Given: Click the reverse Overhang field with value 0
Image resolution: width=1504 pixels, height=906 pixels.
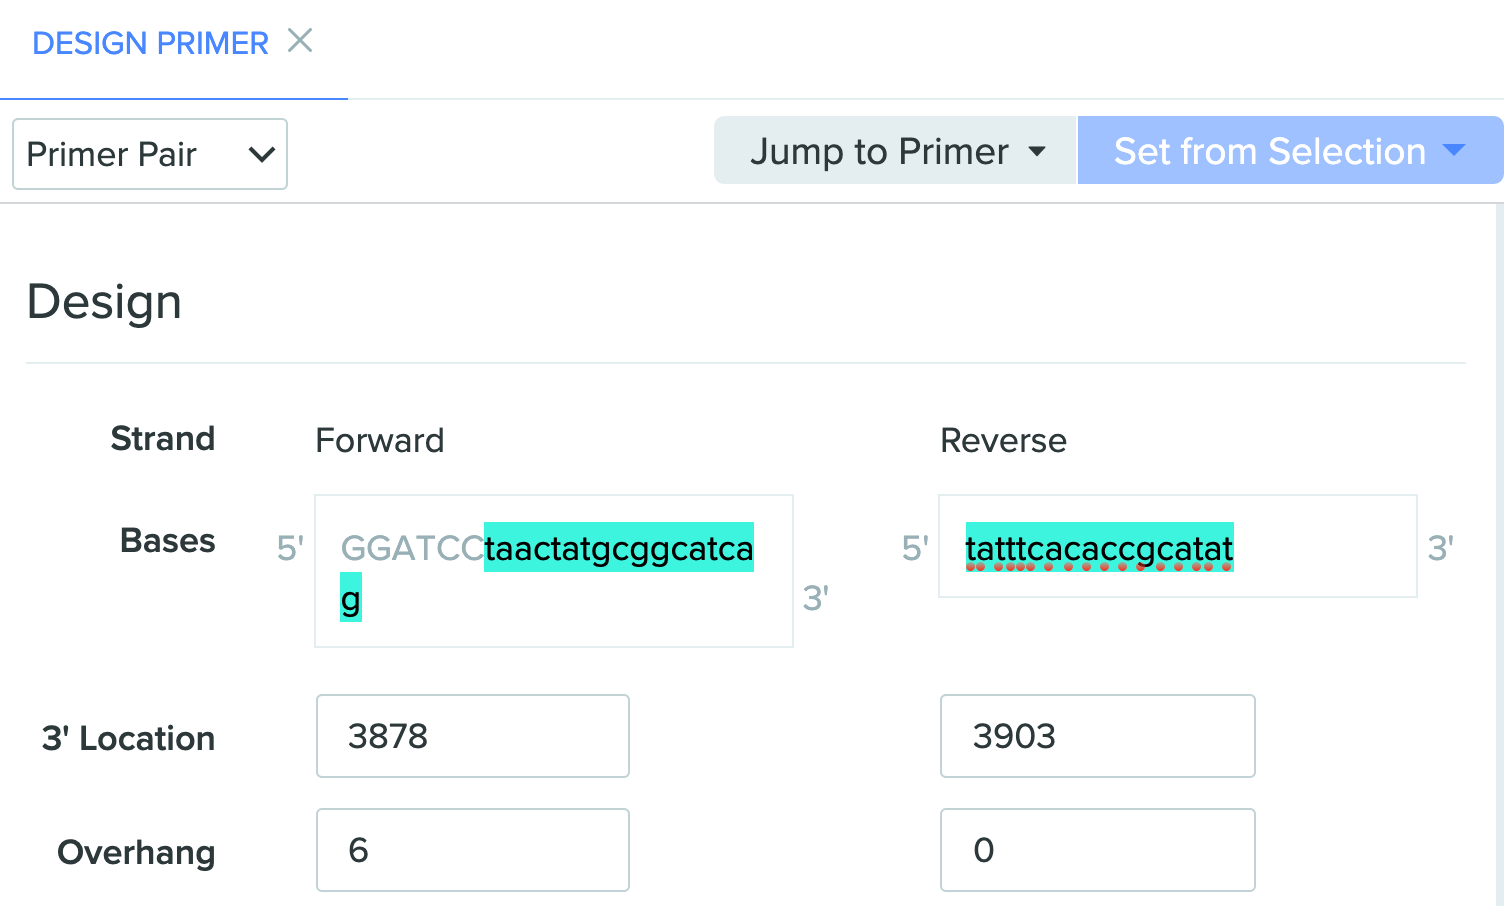Looking at the screenshot, I should (1097, 850).
